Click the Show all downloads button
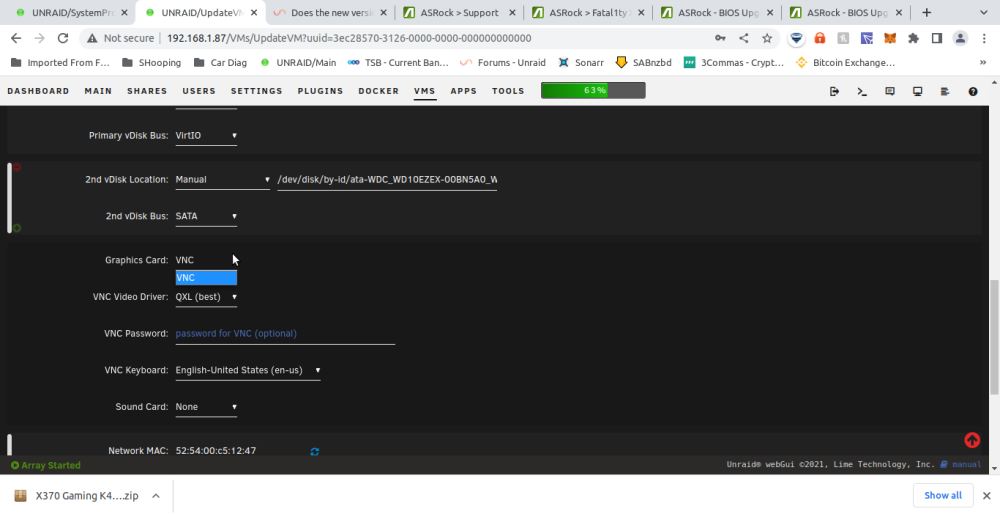The height and width of the screenshot is (517, 1000). pyautogui.click(x=943, y=495)
